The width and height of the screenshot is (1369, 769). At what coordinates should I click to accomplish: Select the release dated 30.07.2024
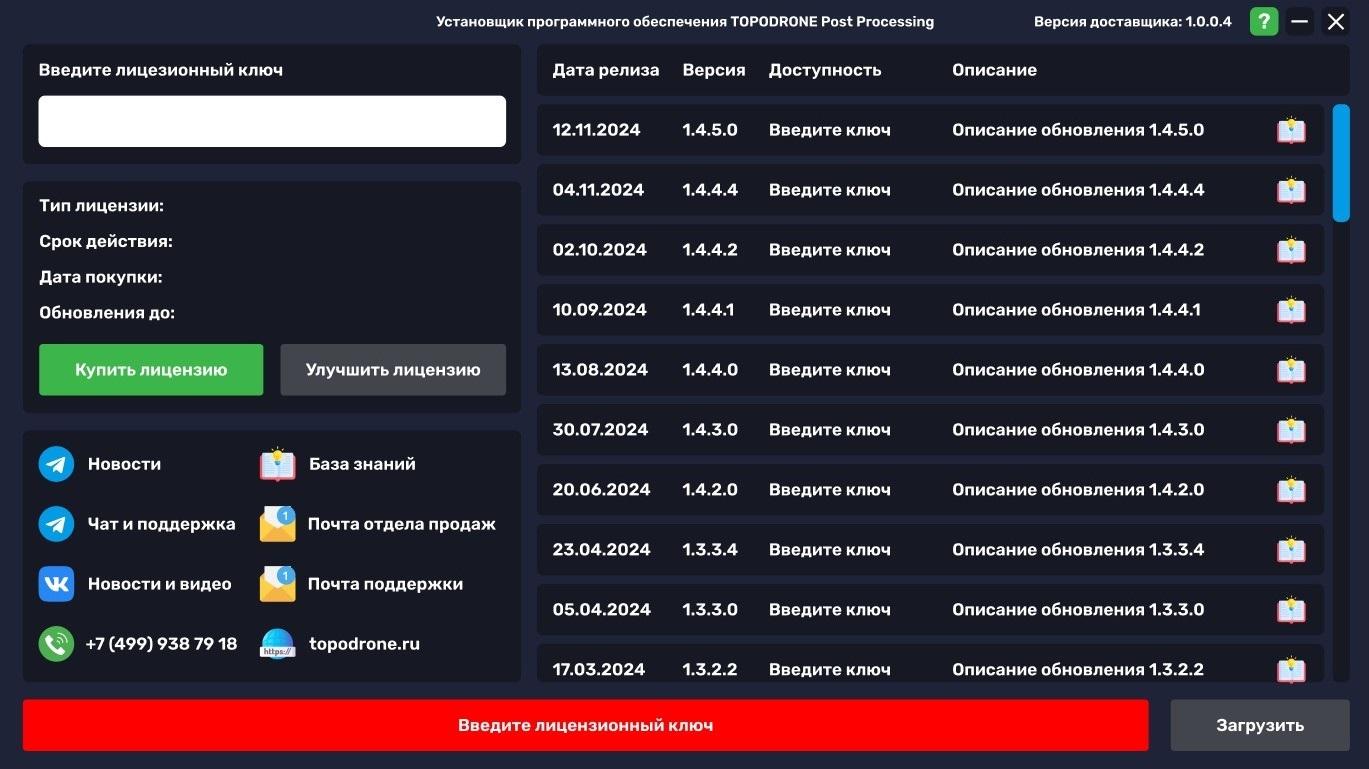tap(930, 430)
